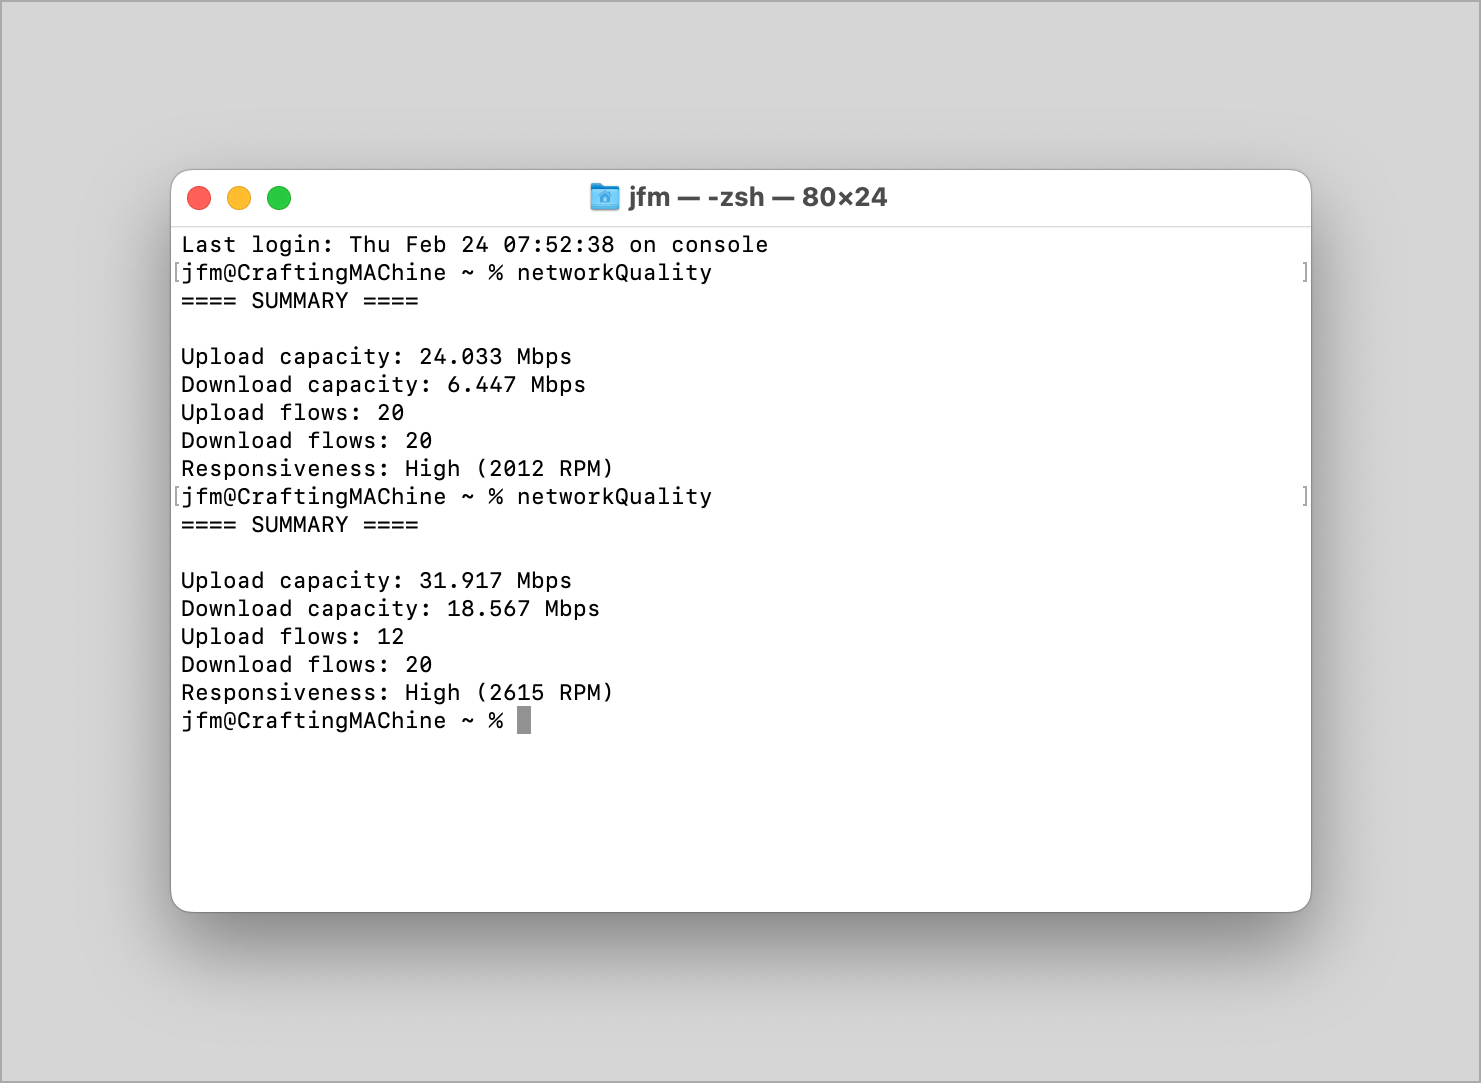Click the right bracket mark on the first prompt line

click(1304, 270)
